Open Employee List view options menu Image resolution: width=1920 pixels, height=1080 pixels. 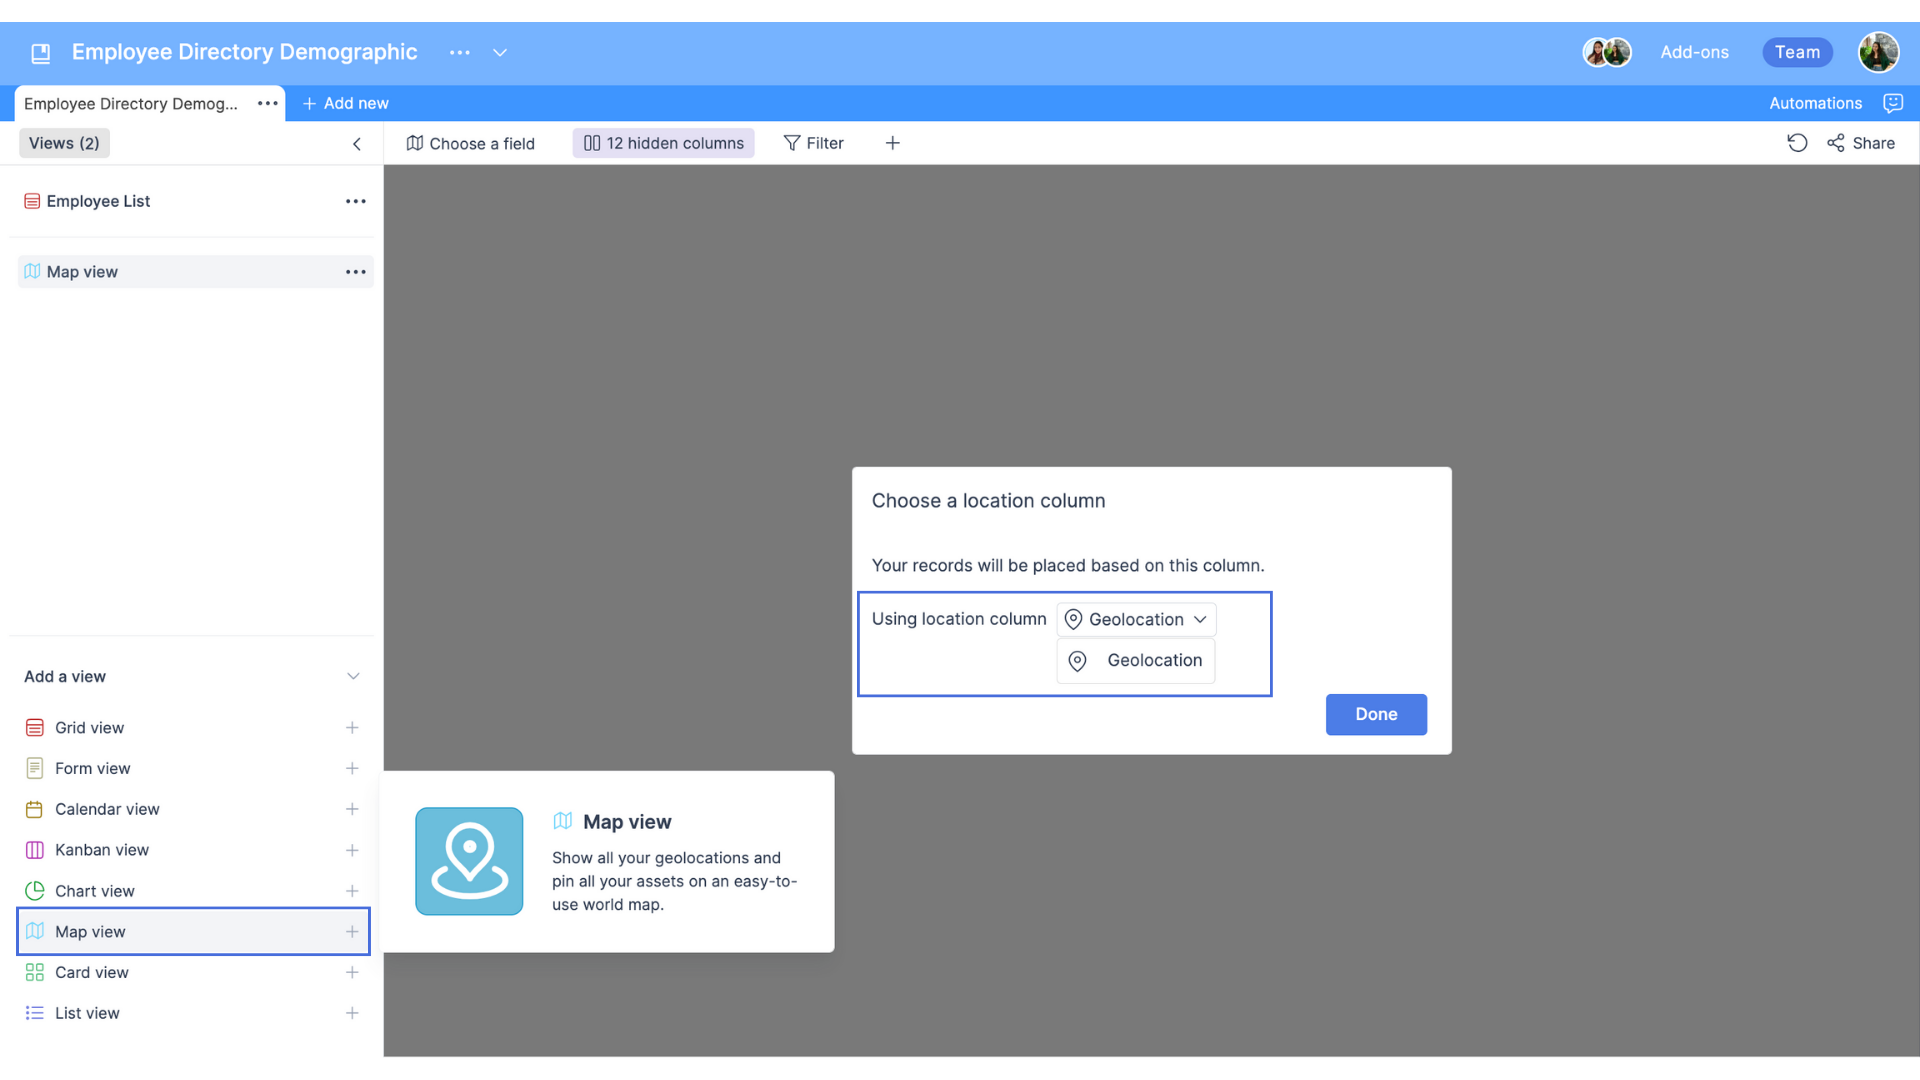click(x=356, y=201)
